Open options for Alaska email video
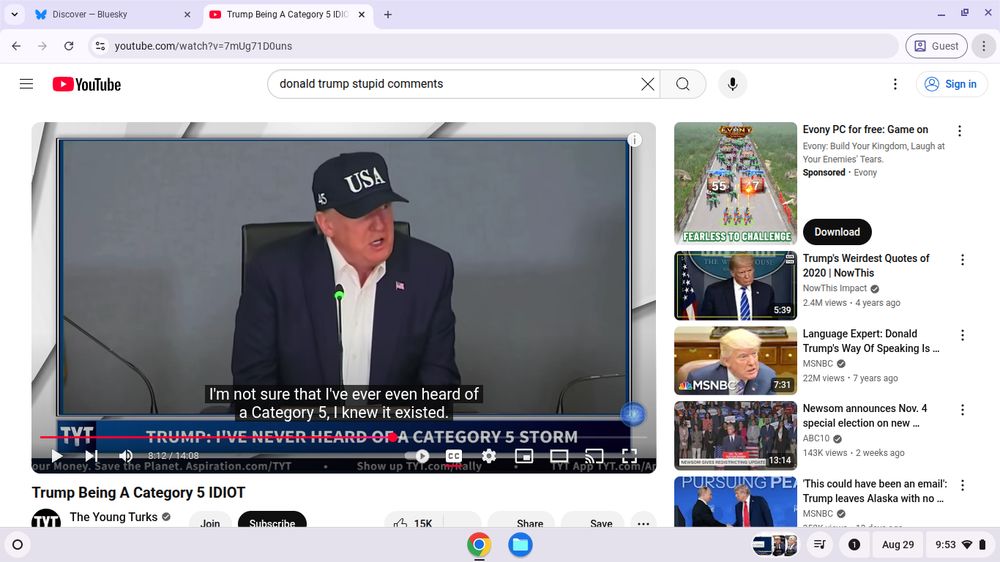The image size is (1000, 562). point(962,485)
